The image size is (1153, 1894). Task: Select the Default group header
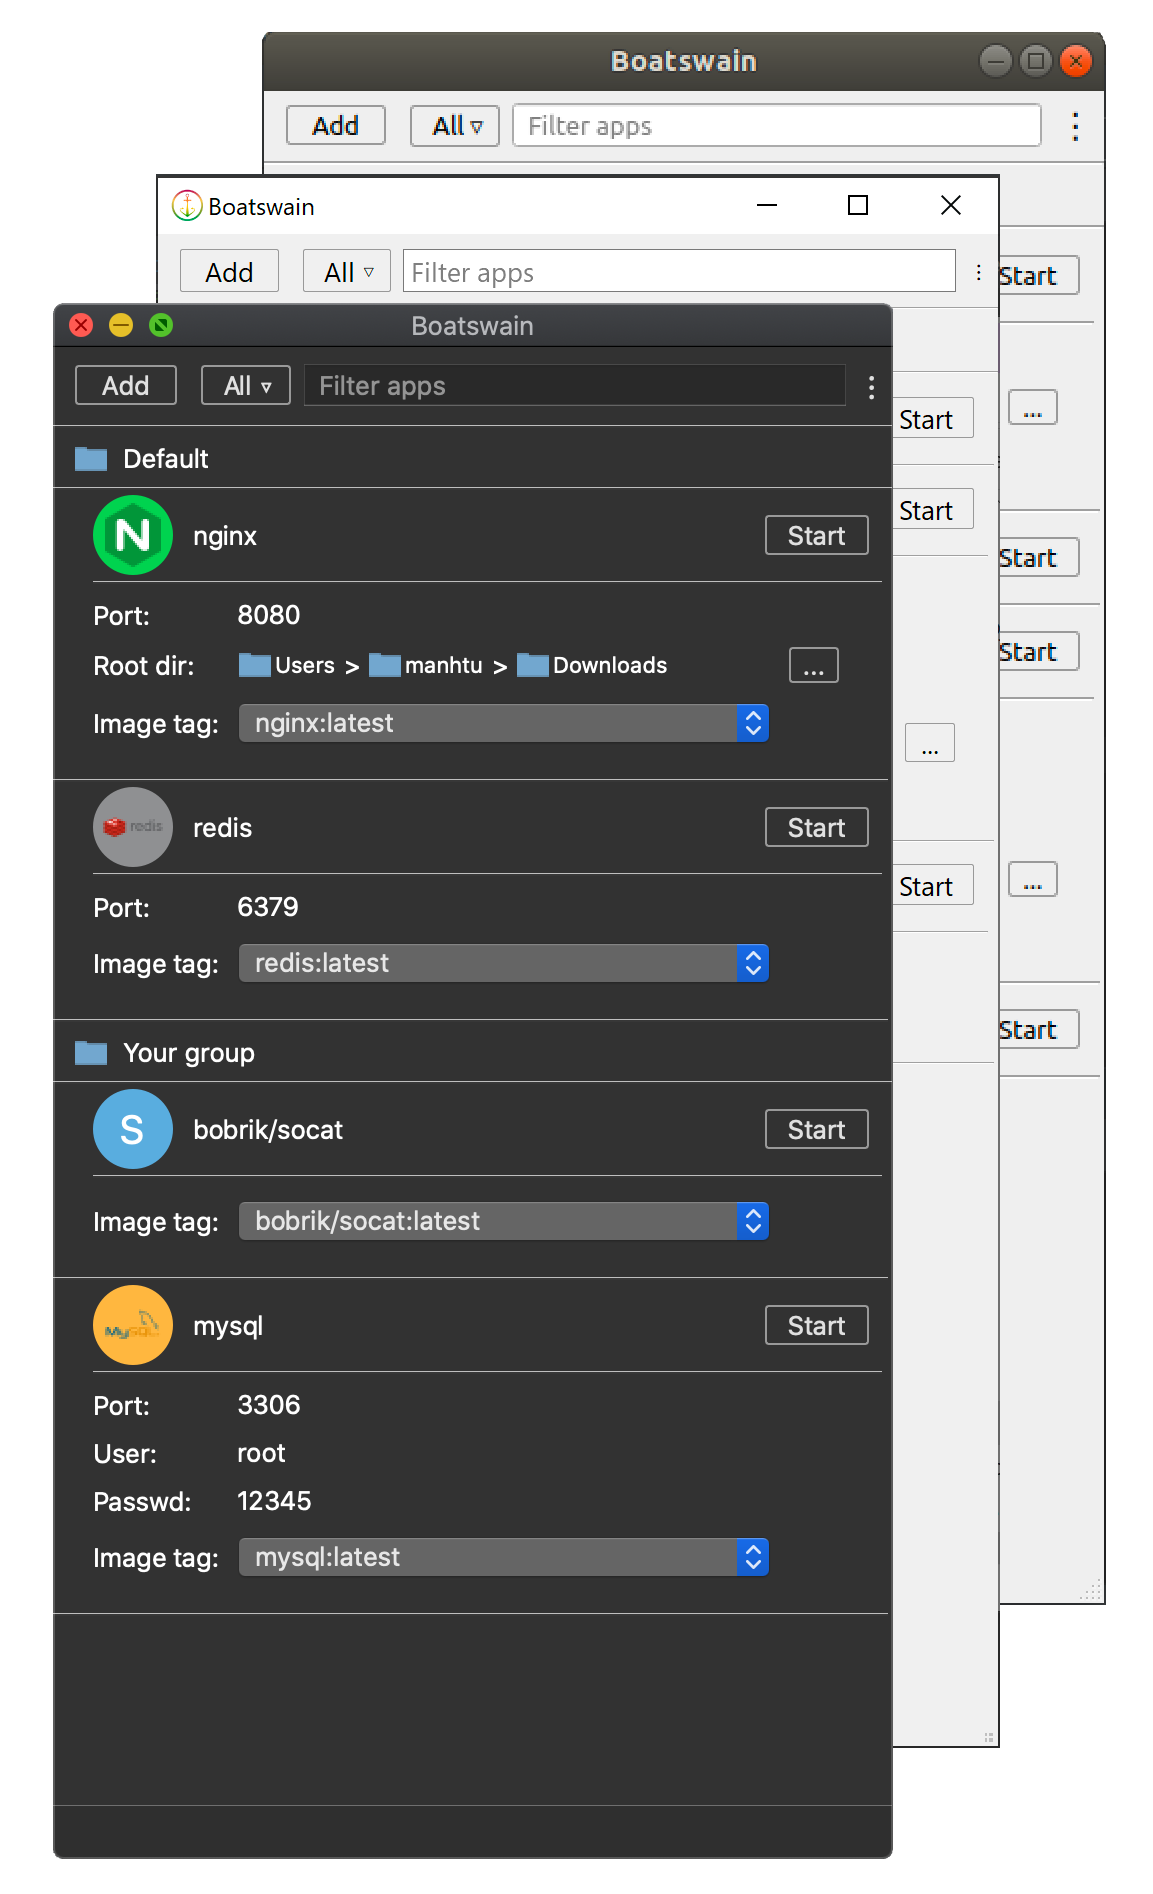pos(472,458)
